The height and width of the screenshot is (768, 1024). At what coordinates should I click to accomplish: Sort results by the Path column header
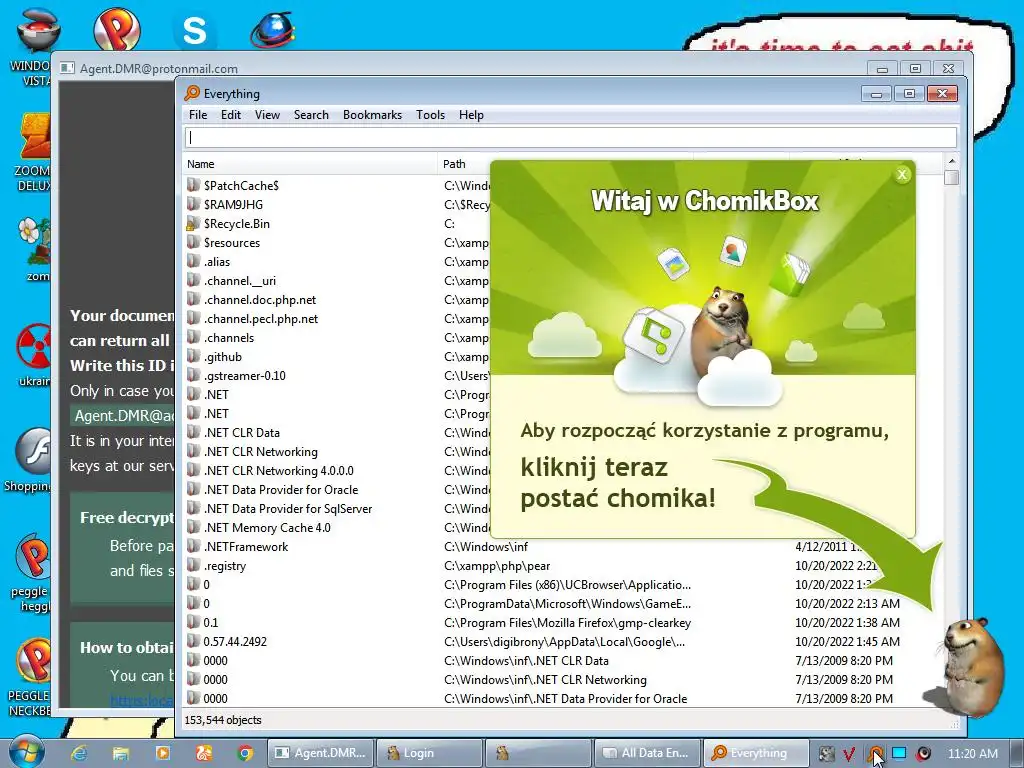click(x=465, y=164)
